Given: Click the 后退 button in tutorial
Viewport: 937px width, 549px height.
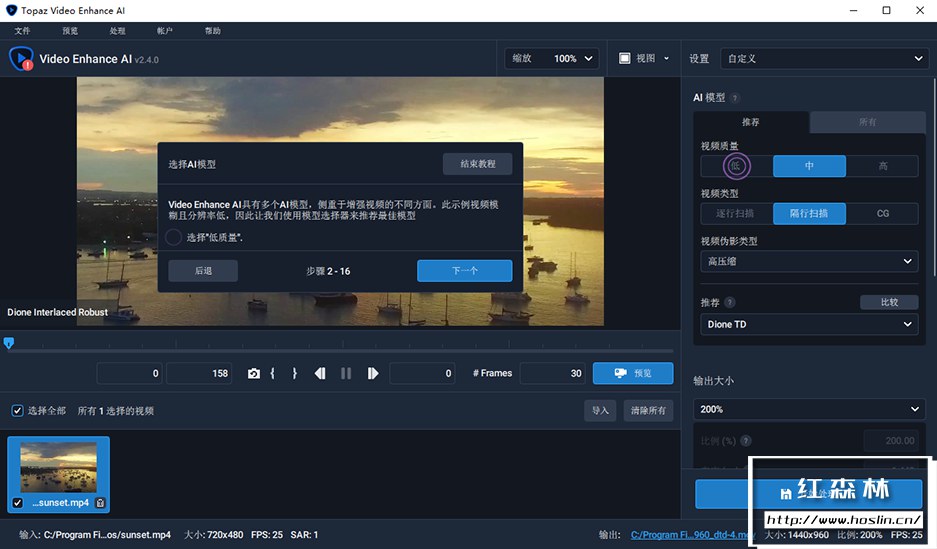Looking at the screenshot, I should 203,271.
